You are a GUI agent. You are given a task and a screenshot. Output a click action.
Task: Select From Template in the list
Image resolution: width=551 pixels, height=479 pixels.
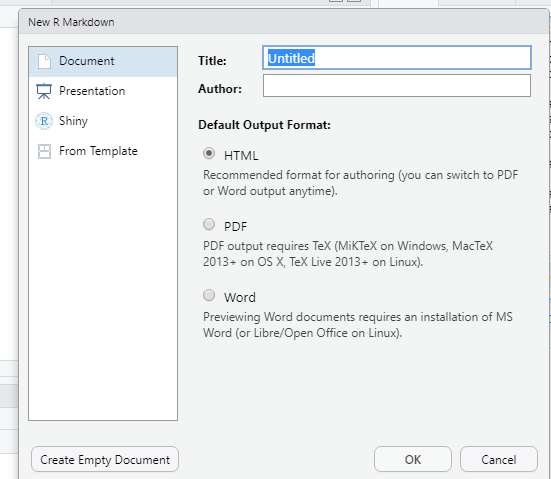103,151
